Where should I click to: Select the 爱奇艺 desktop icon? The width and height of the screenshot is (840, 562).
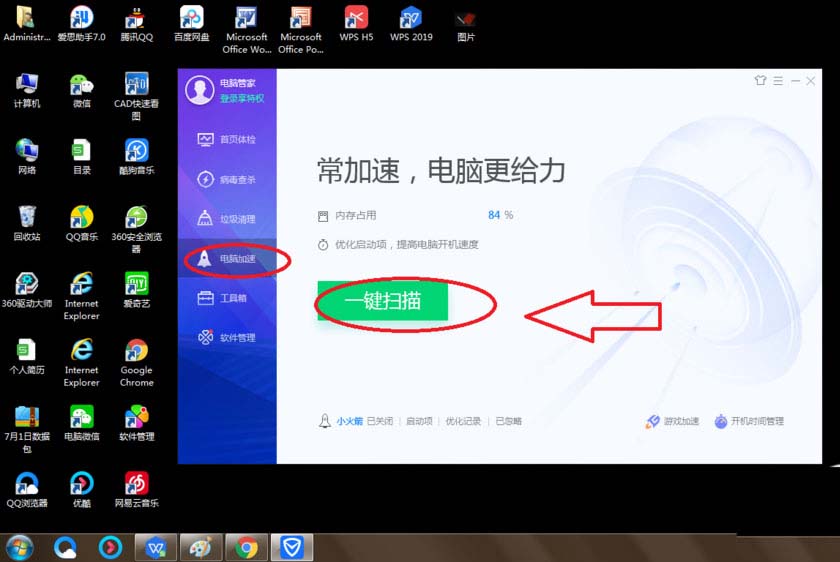point(136,290)
